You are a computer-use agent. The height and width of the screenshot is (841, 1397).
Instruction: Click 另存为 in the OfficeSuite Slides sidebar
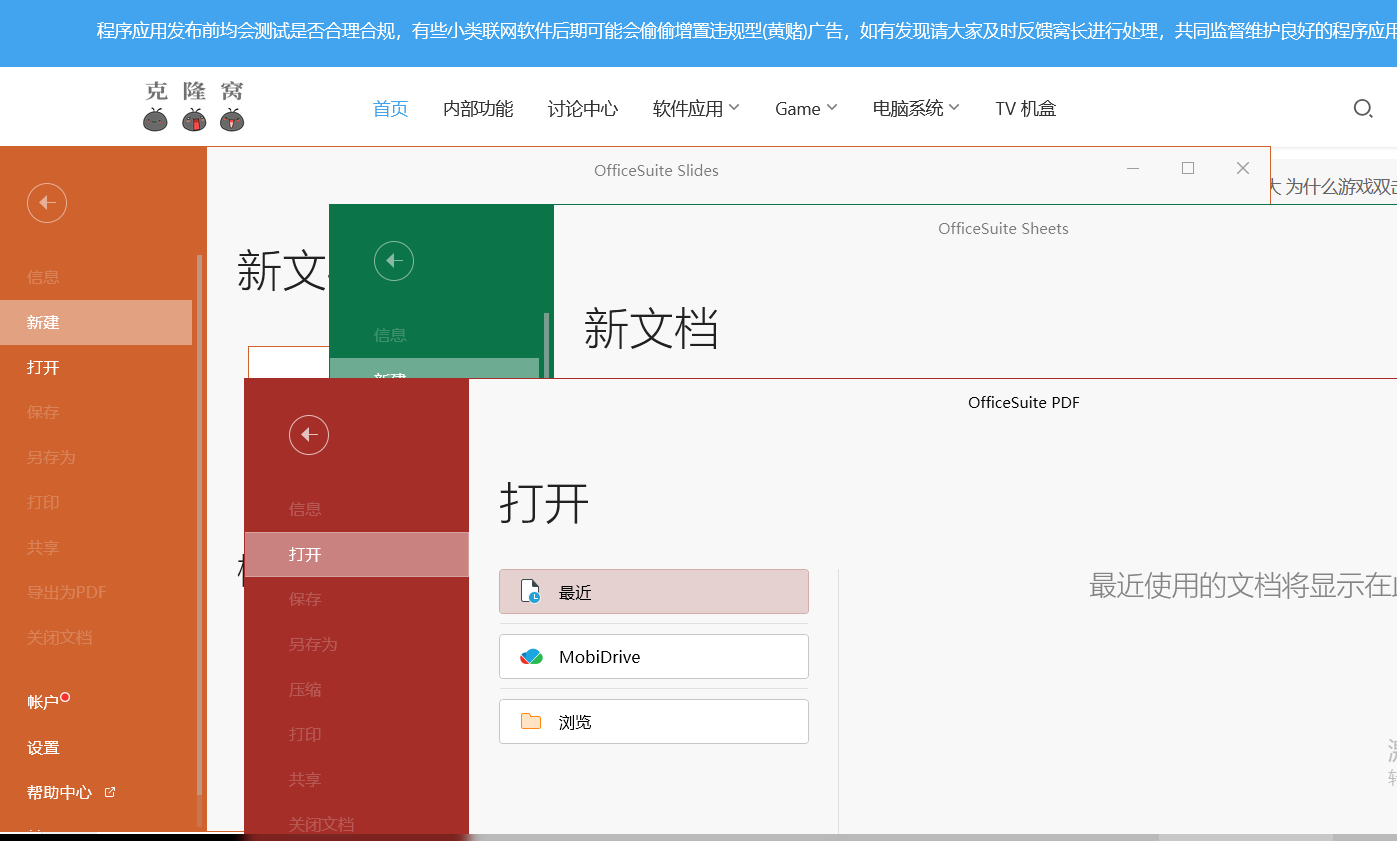(51, 457)
